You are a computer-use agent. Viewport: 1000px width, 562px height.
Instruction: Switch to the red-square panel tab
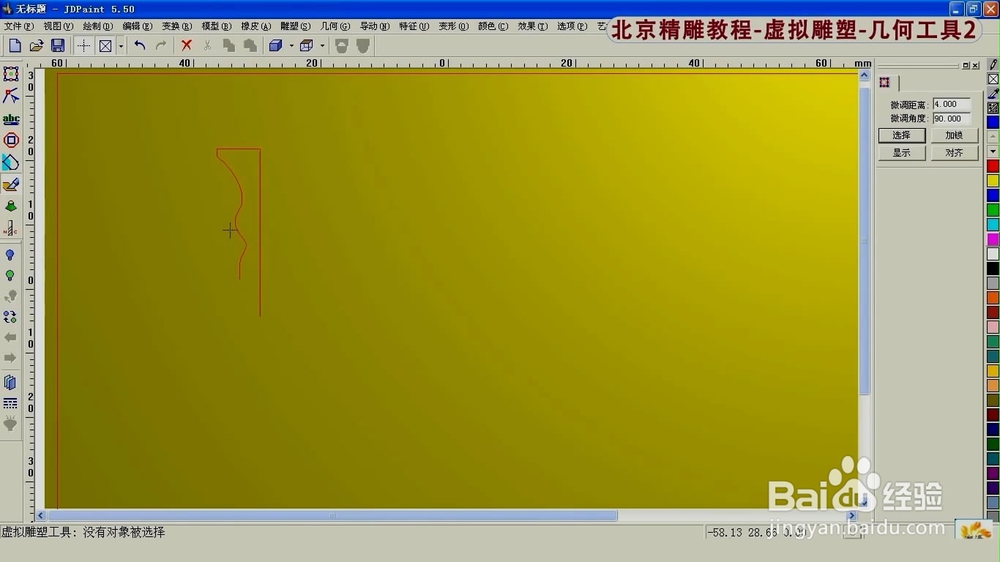coord(885,82)
